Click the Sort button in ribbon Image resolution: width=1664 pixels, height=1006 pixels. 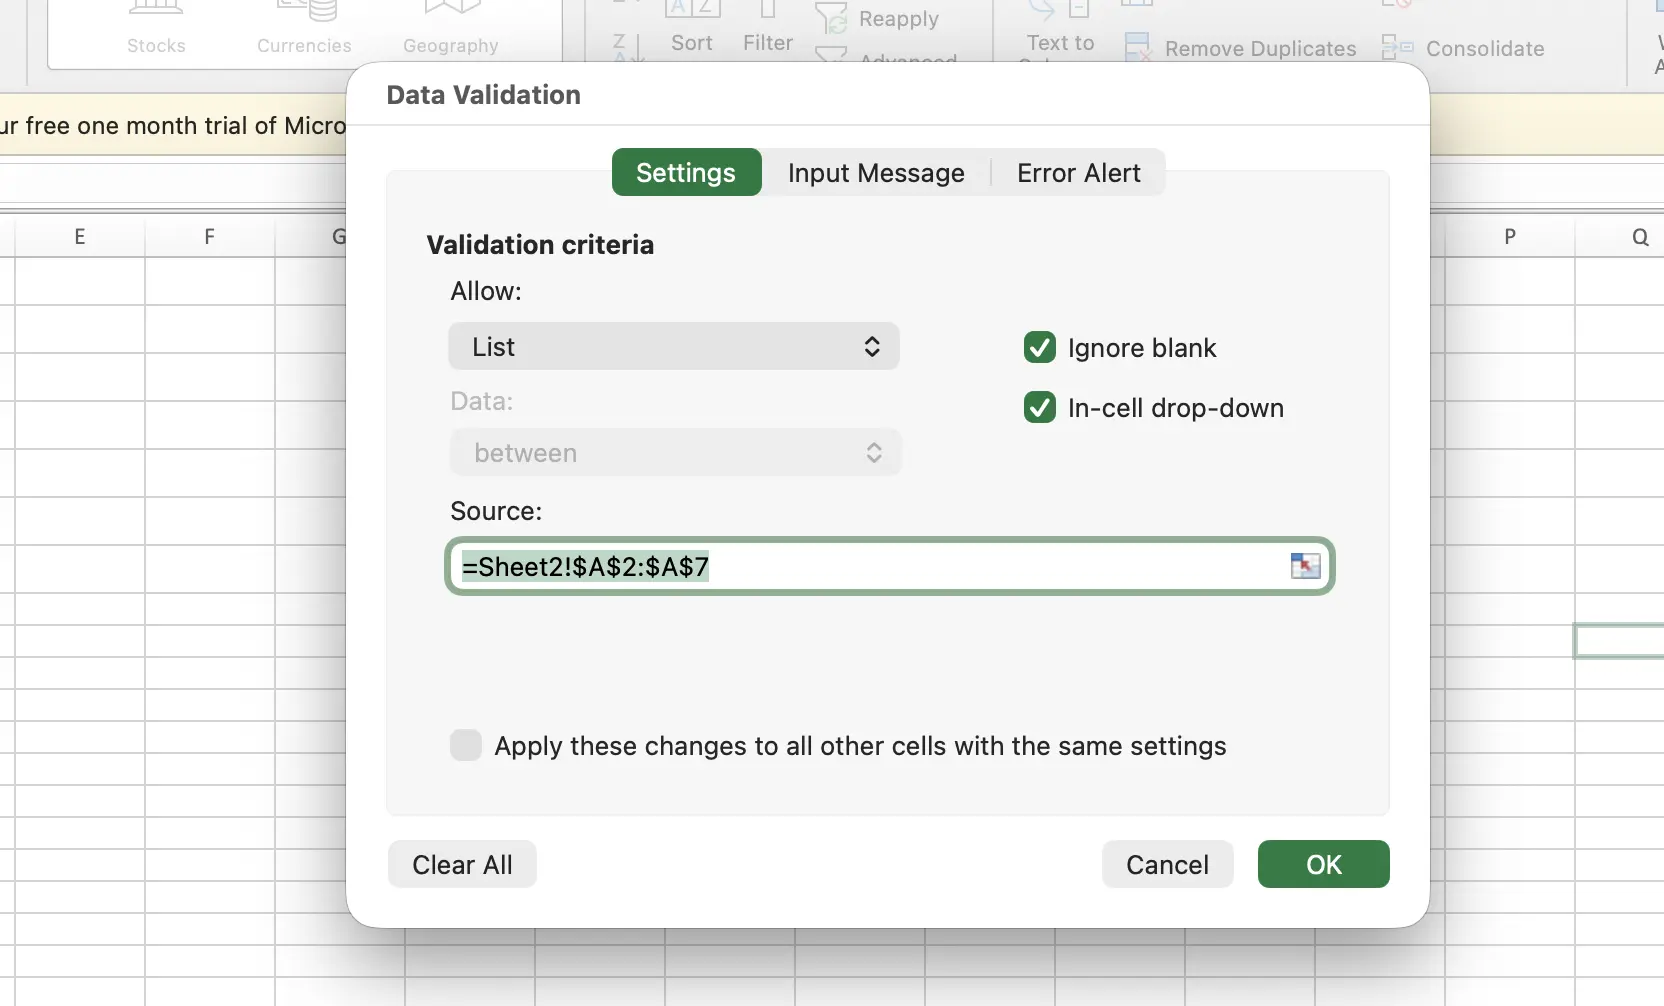691,30
